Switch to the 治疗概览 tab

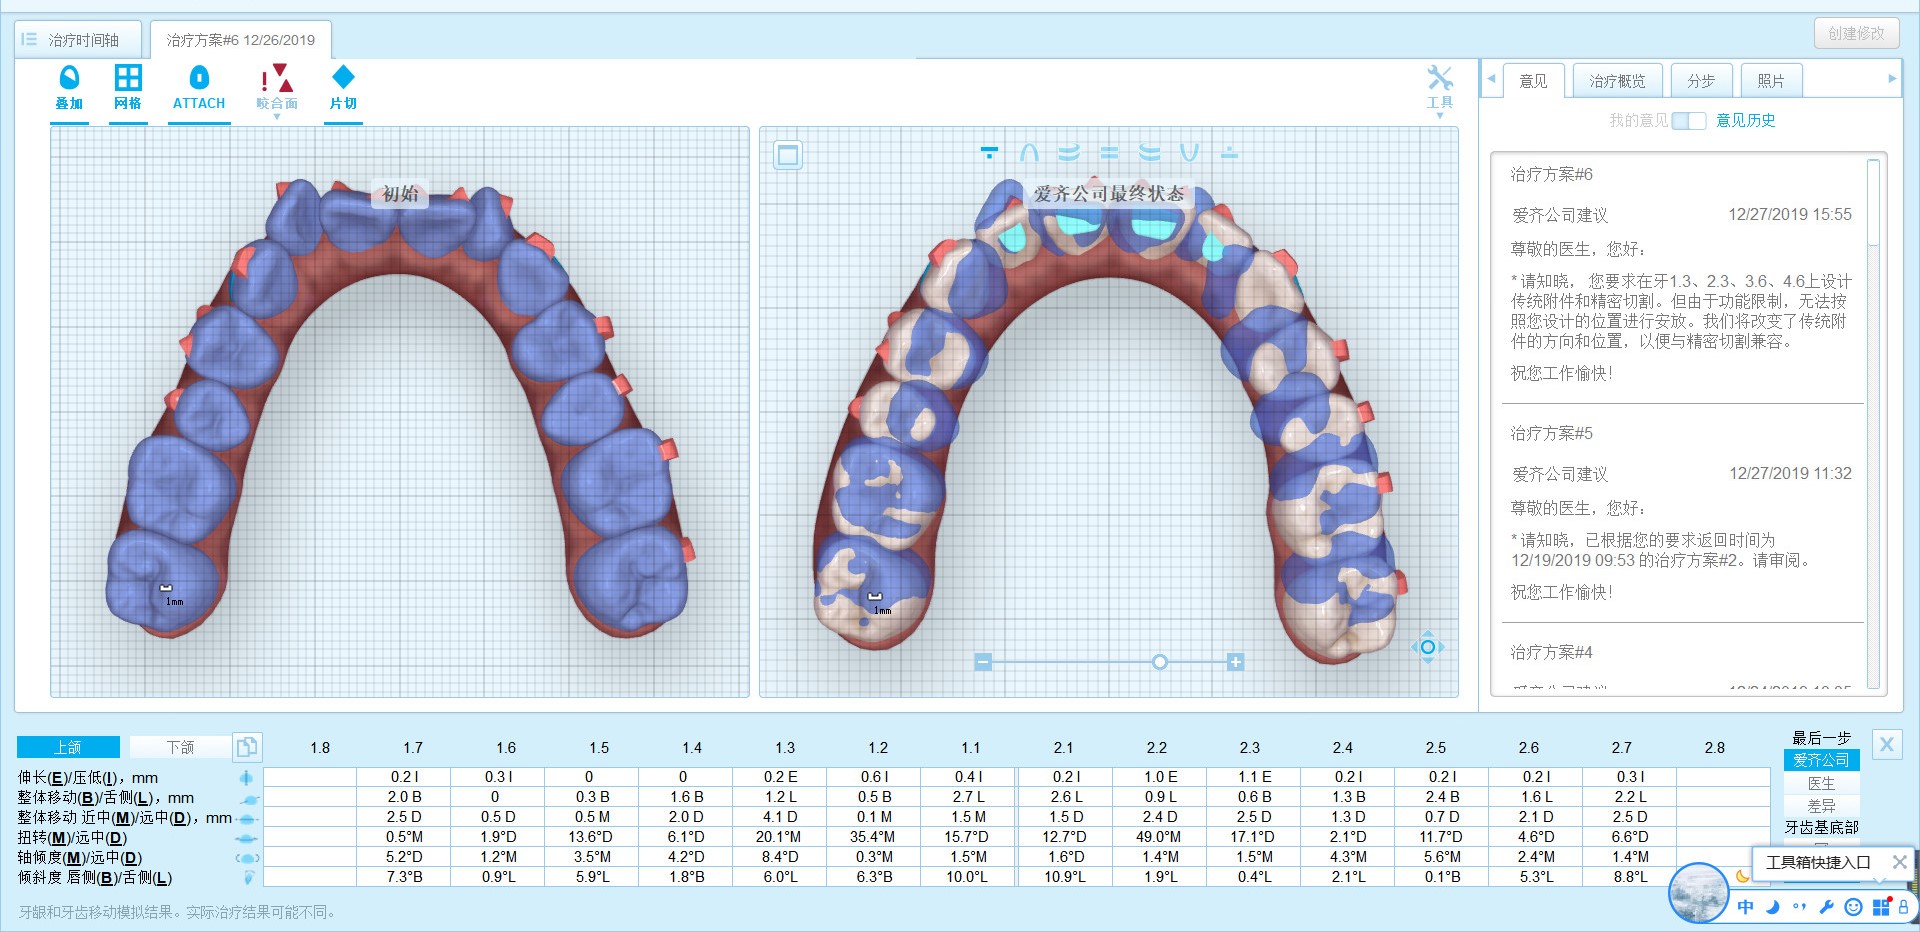click(1616, 81)
